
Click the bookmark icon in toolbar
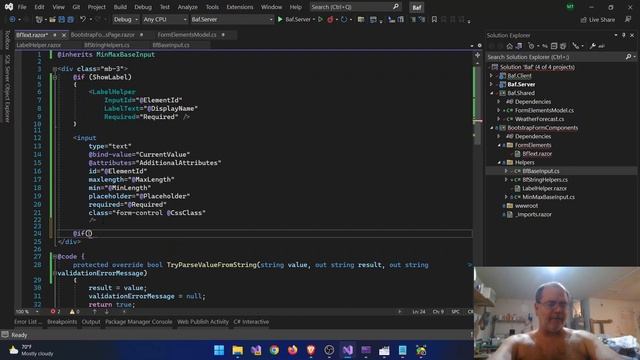coord(434,19)
